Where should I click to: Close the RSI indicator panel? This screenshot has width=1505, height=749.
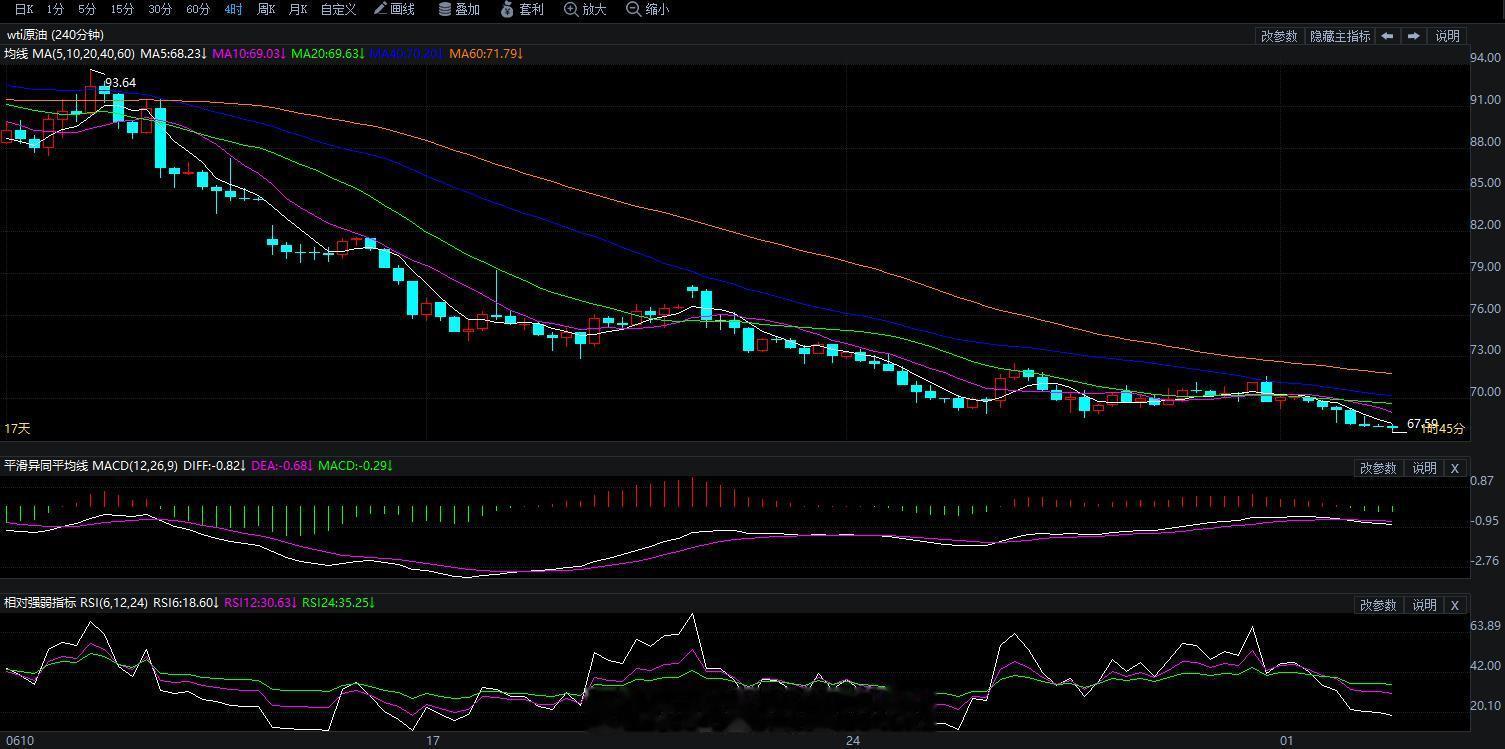pyautogui.click(x=1455, y=605)
